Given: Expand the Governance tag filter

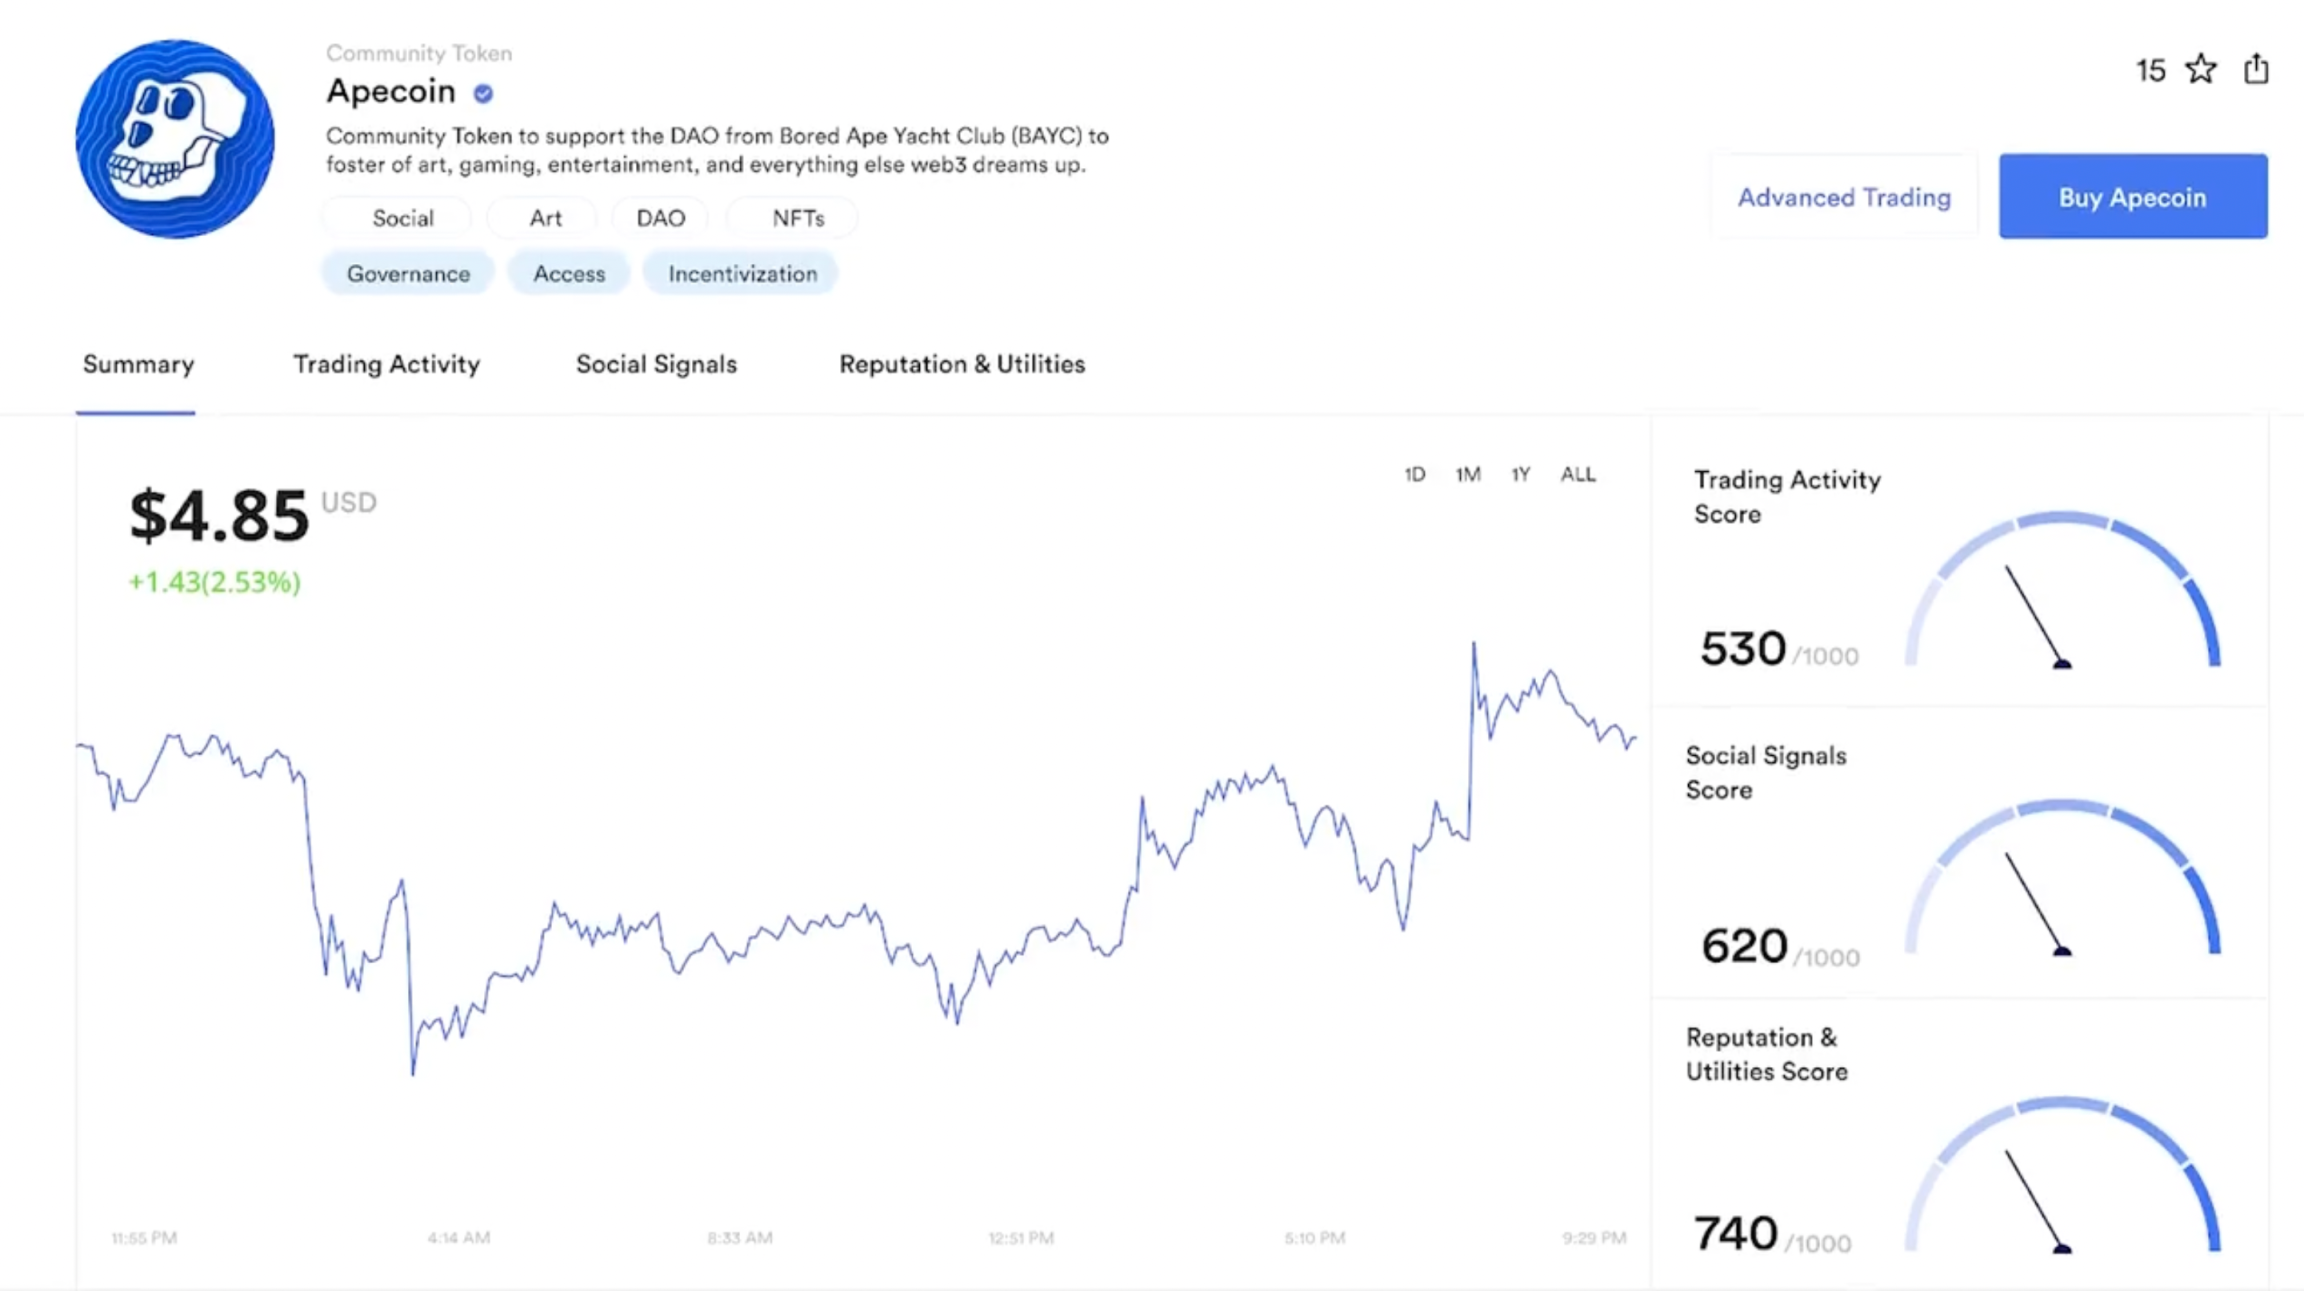Looking at the screenshot, I should coord(408,272).
